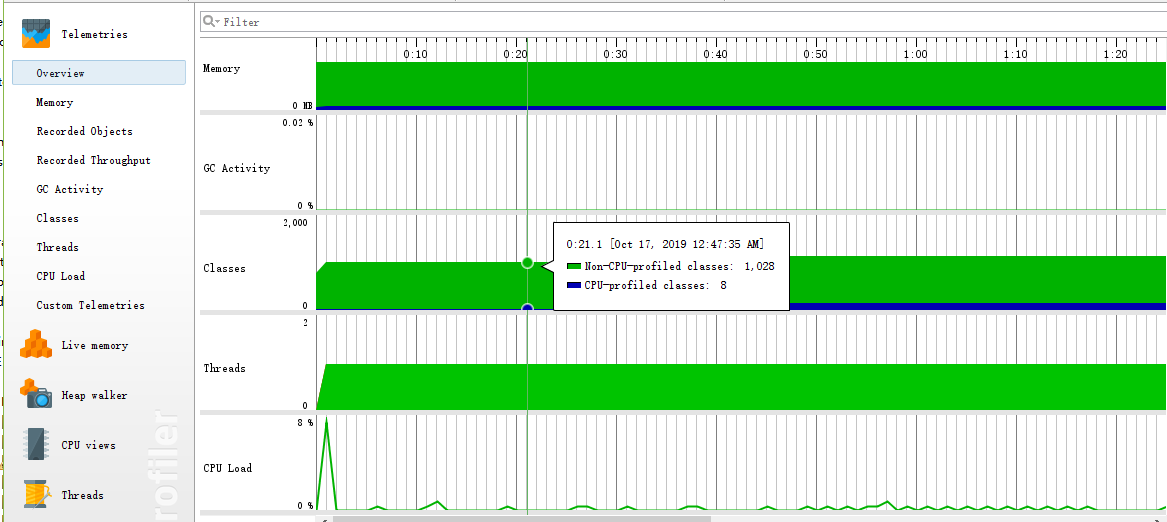Screen dimensions: 1167x522
Task: Click the 1:20 timeline tick label
Action: click(x=1116, y=54)
